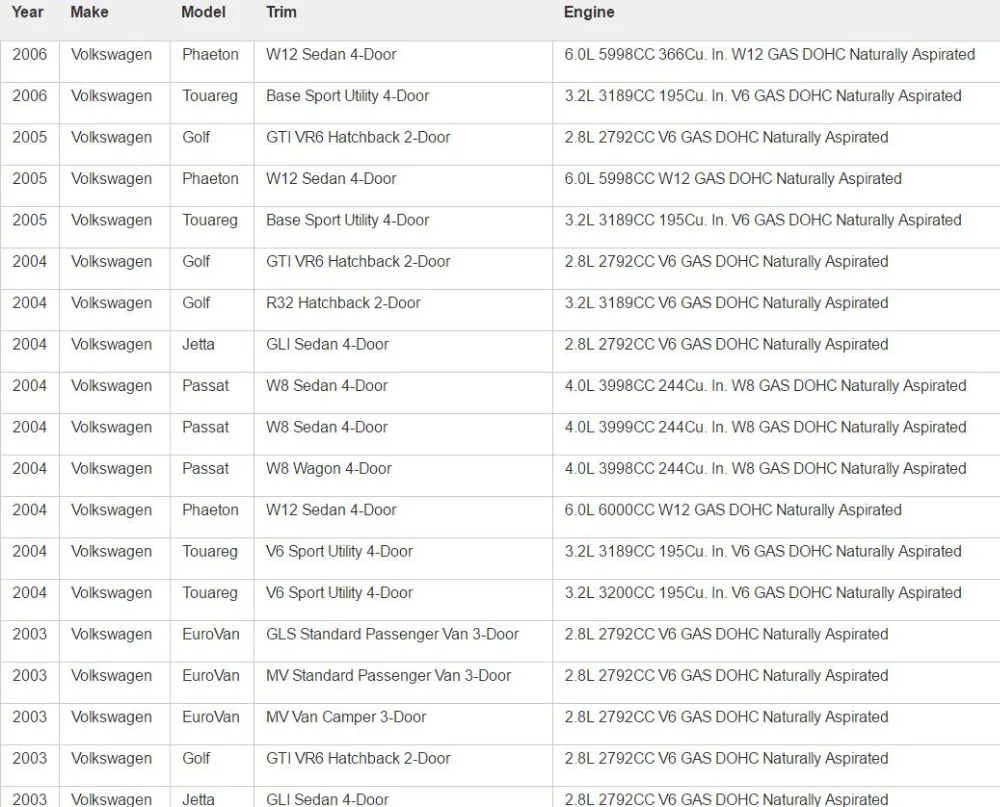Screen dimensions: 1000x807
Task: Select GLI Sedan 4-Door in 2004 row
Action: pyautogui.click(x=327, y=344)
